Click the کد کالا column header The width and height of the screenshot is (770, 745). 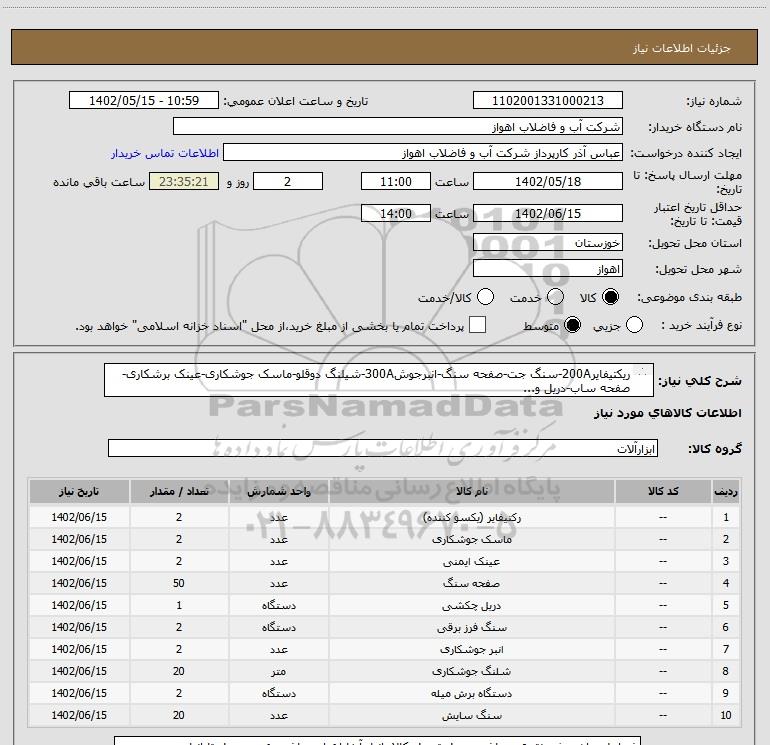point(663,491)
